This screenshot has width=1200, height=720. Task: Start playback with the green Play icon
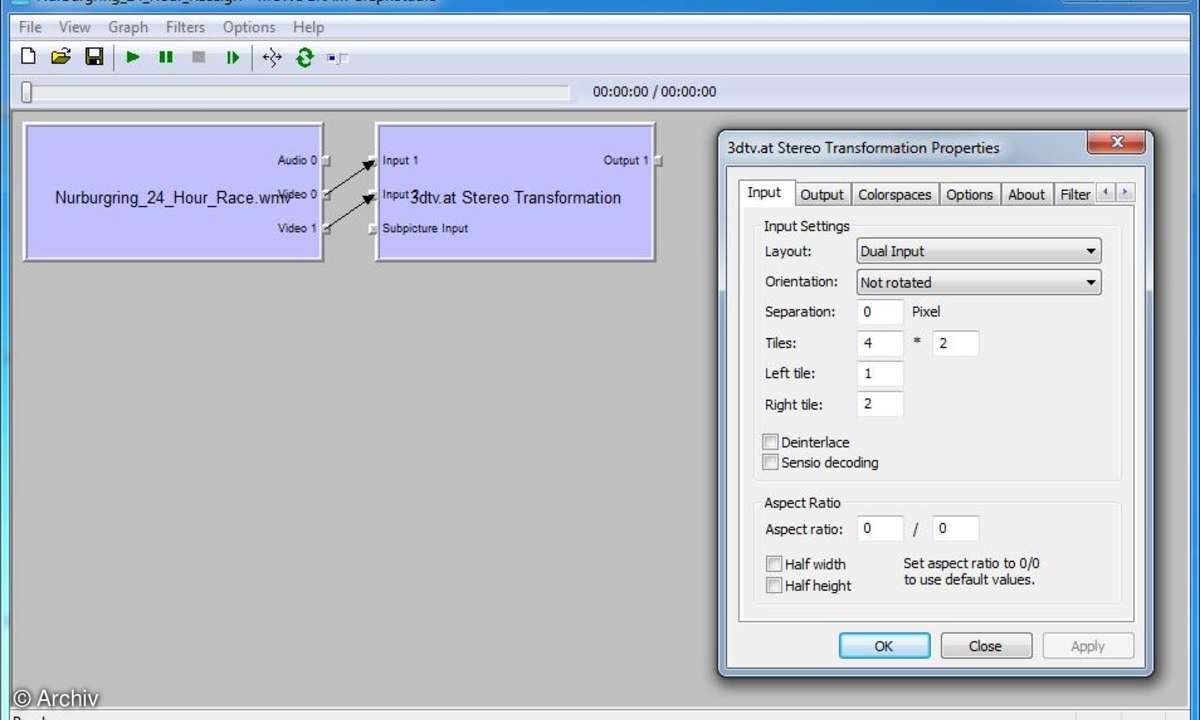[133, 57]
